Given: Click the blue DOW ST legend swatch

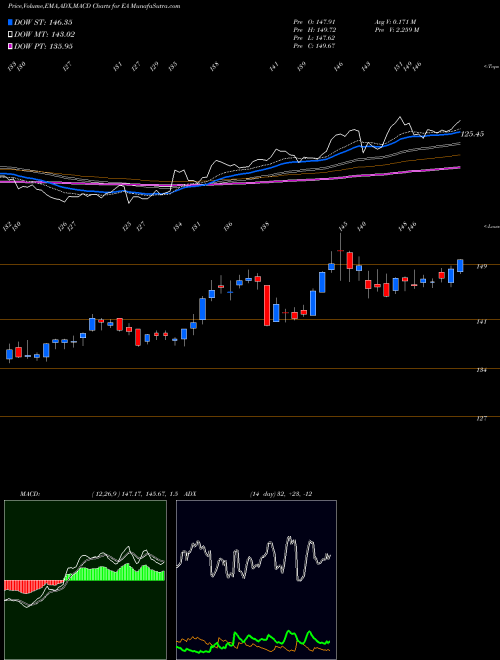Looking at the screenshot, I should [10, 22].
